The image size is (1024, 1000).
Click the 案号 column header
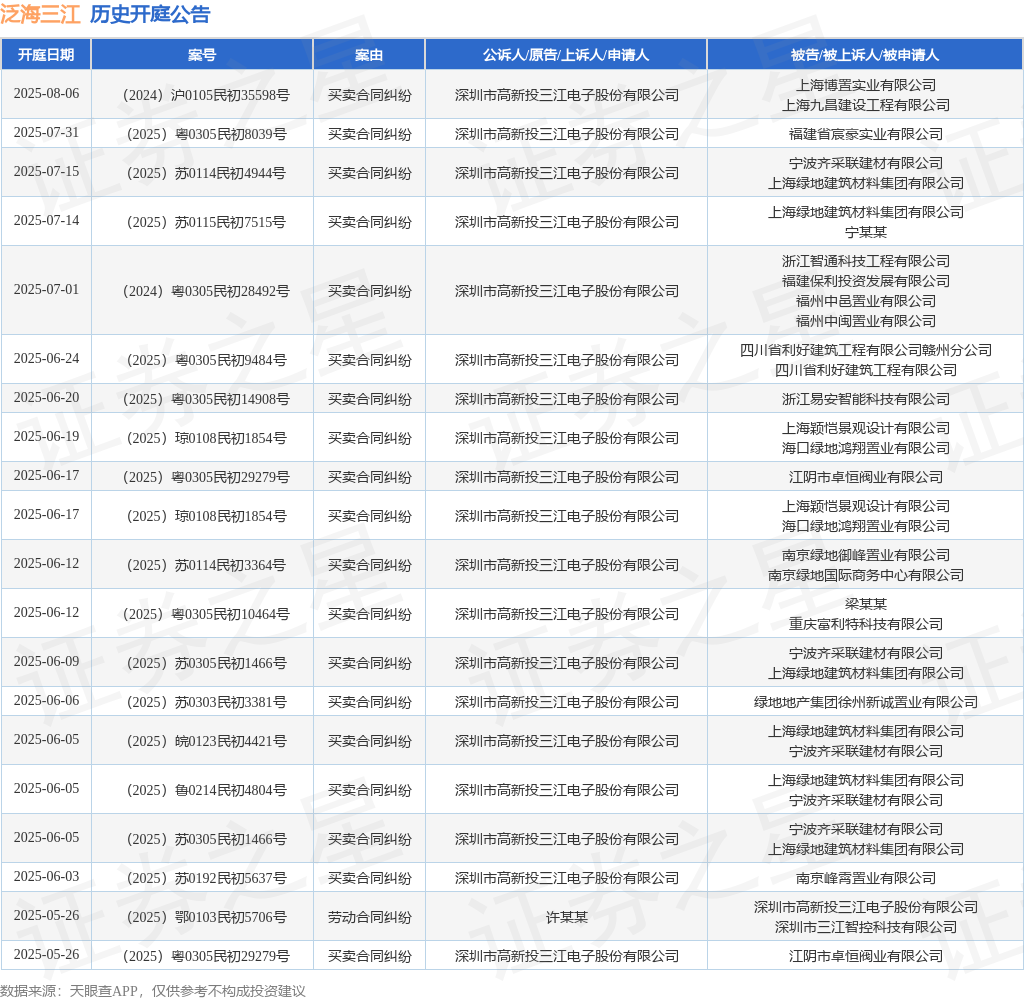pyautogui.click(x=202, y=55)
